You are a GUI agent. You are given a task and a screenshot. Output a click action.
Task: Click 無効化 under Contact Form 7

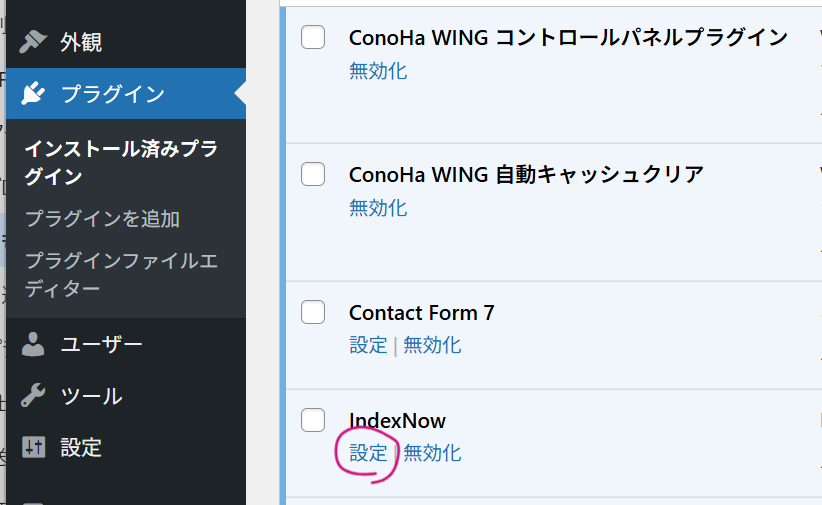click(432, 345)
